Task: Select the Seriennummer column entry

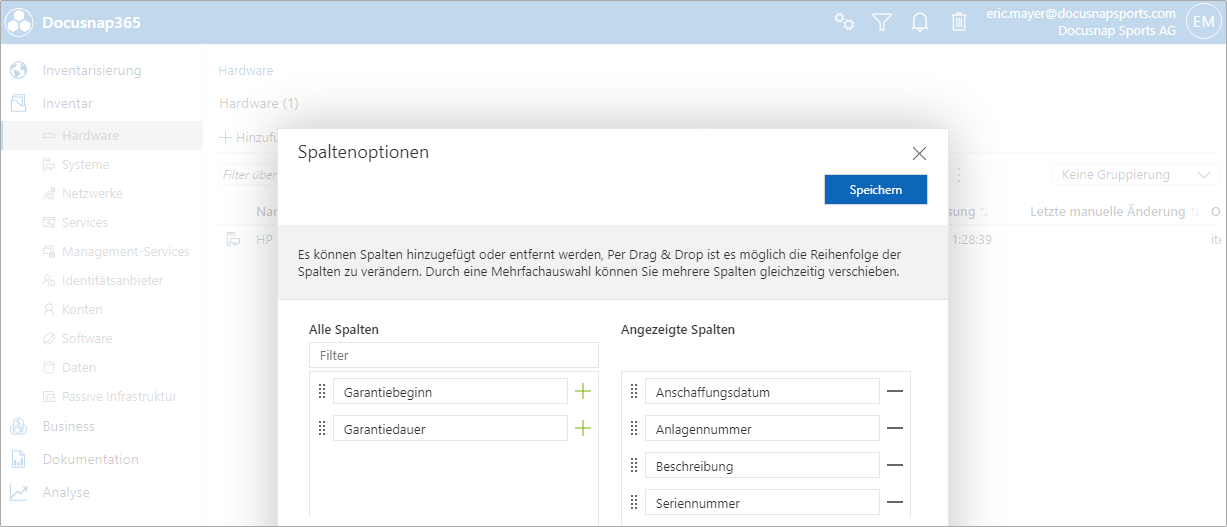Action: [x=762, y=503]
